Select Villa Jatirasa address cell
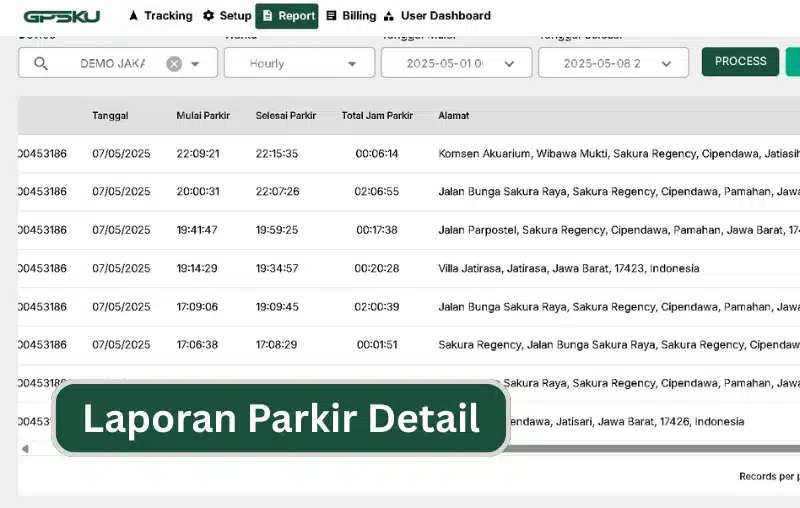Image resolution: width=800 pixels, height=508 pixels. (x=569, y=268)
